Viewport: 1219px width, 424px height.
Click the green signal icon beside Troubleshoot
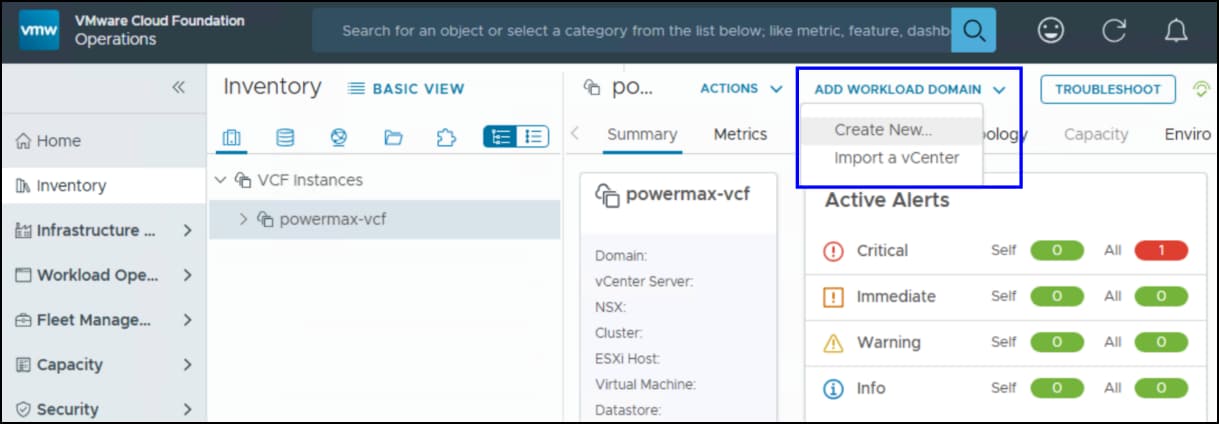click(x=1201, y=89)
